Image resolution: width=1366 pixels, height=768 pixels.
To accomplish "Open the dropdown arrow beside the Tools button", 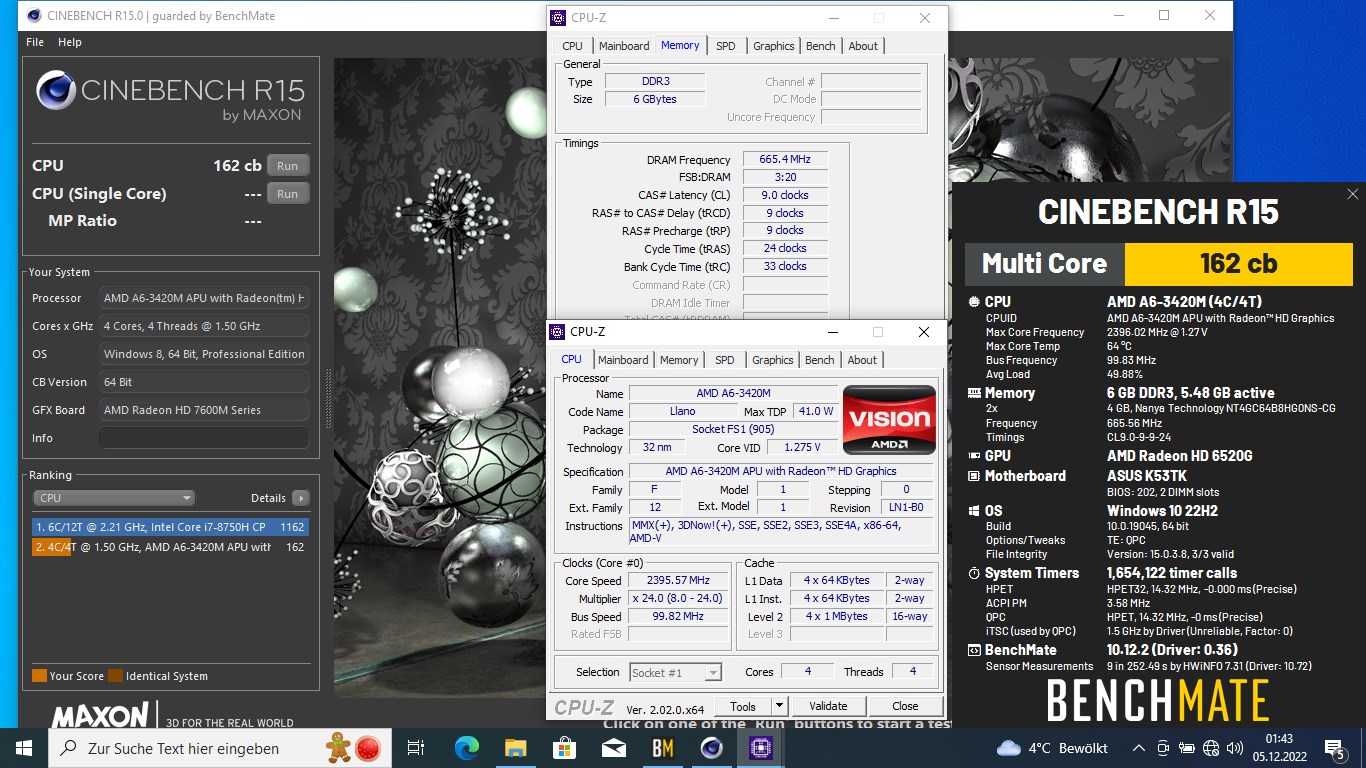I will click(x=779, y=706).
